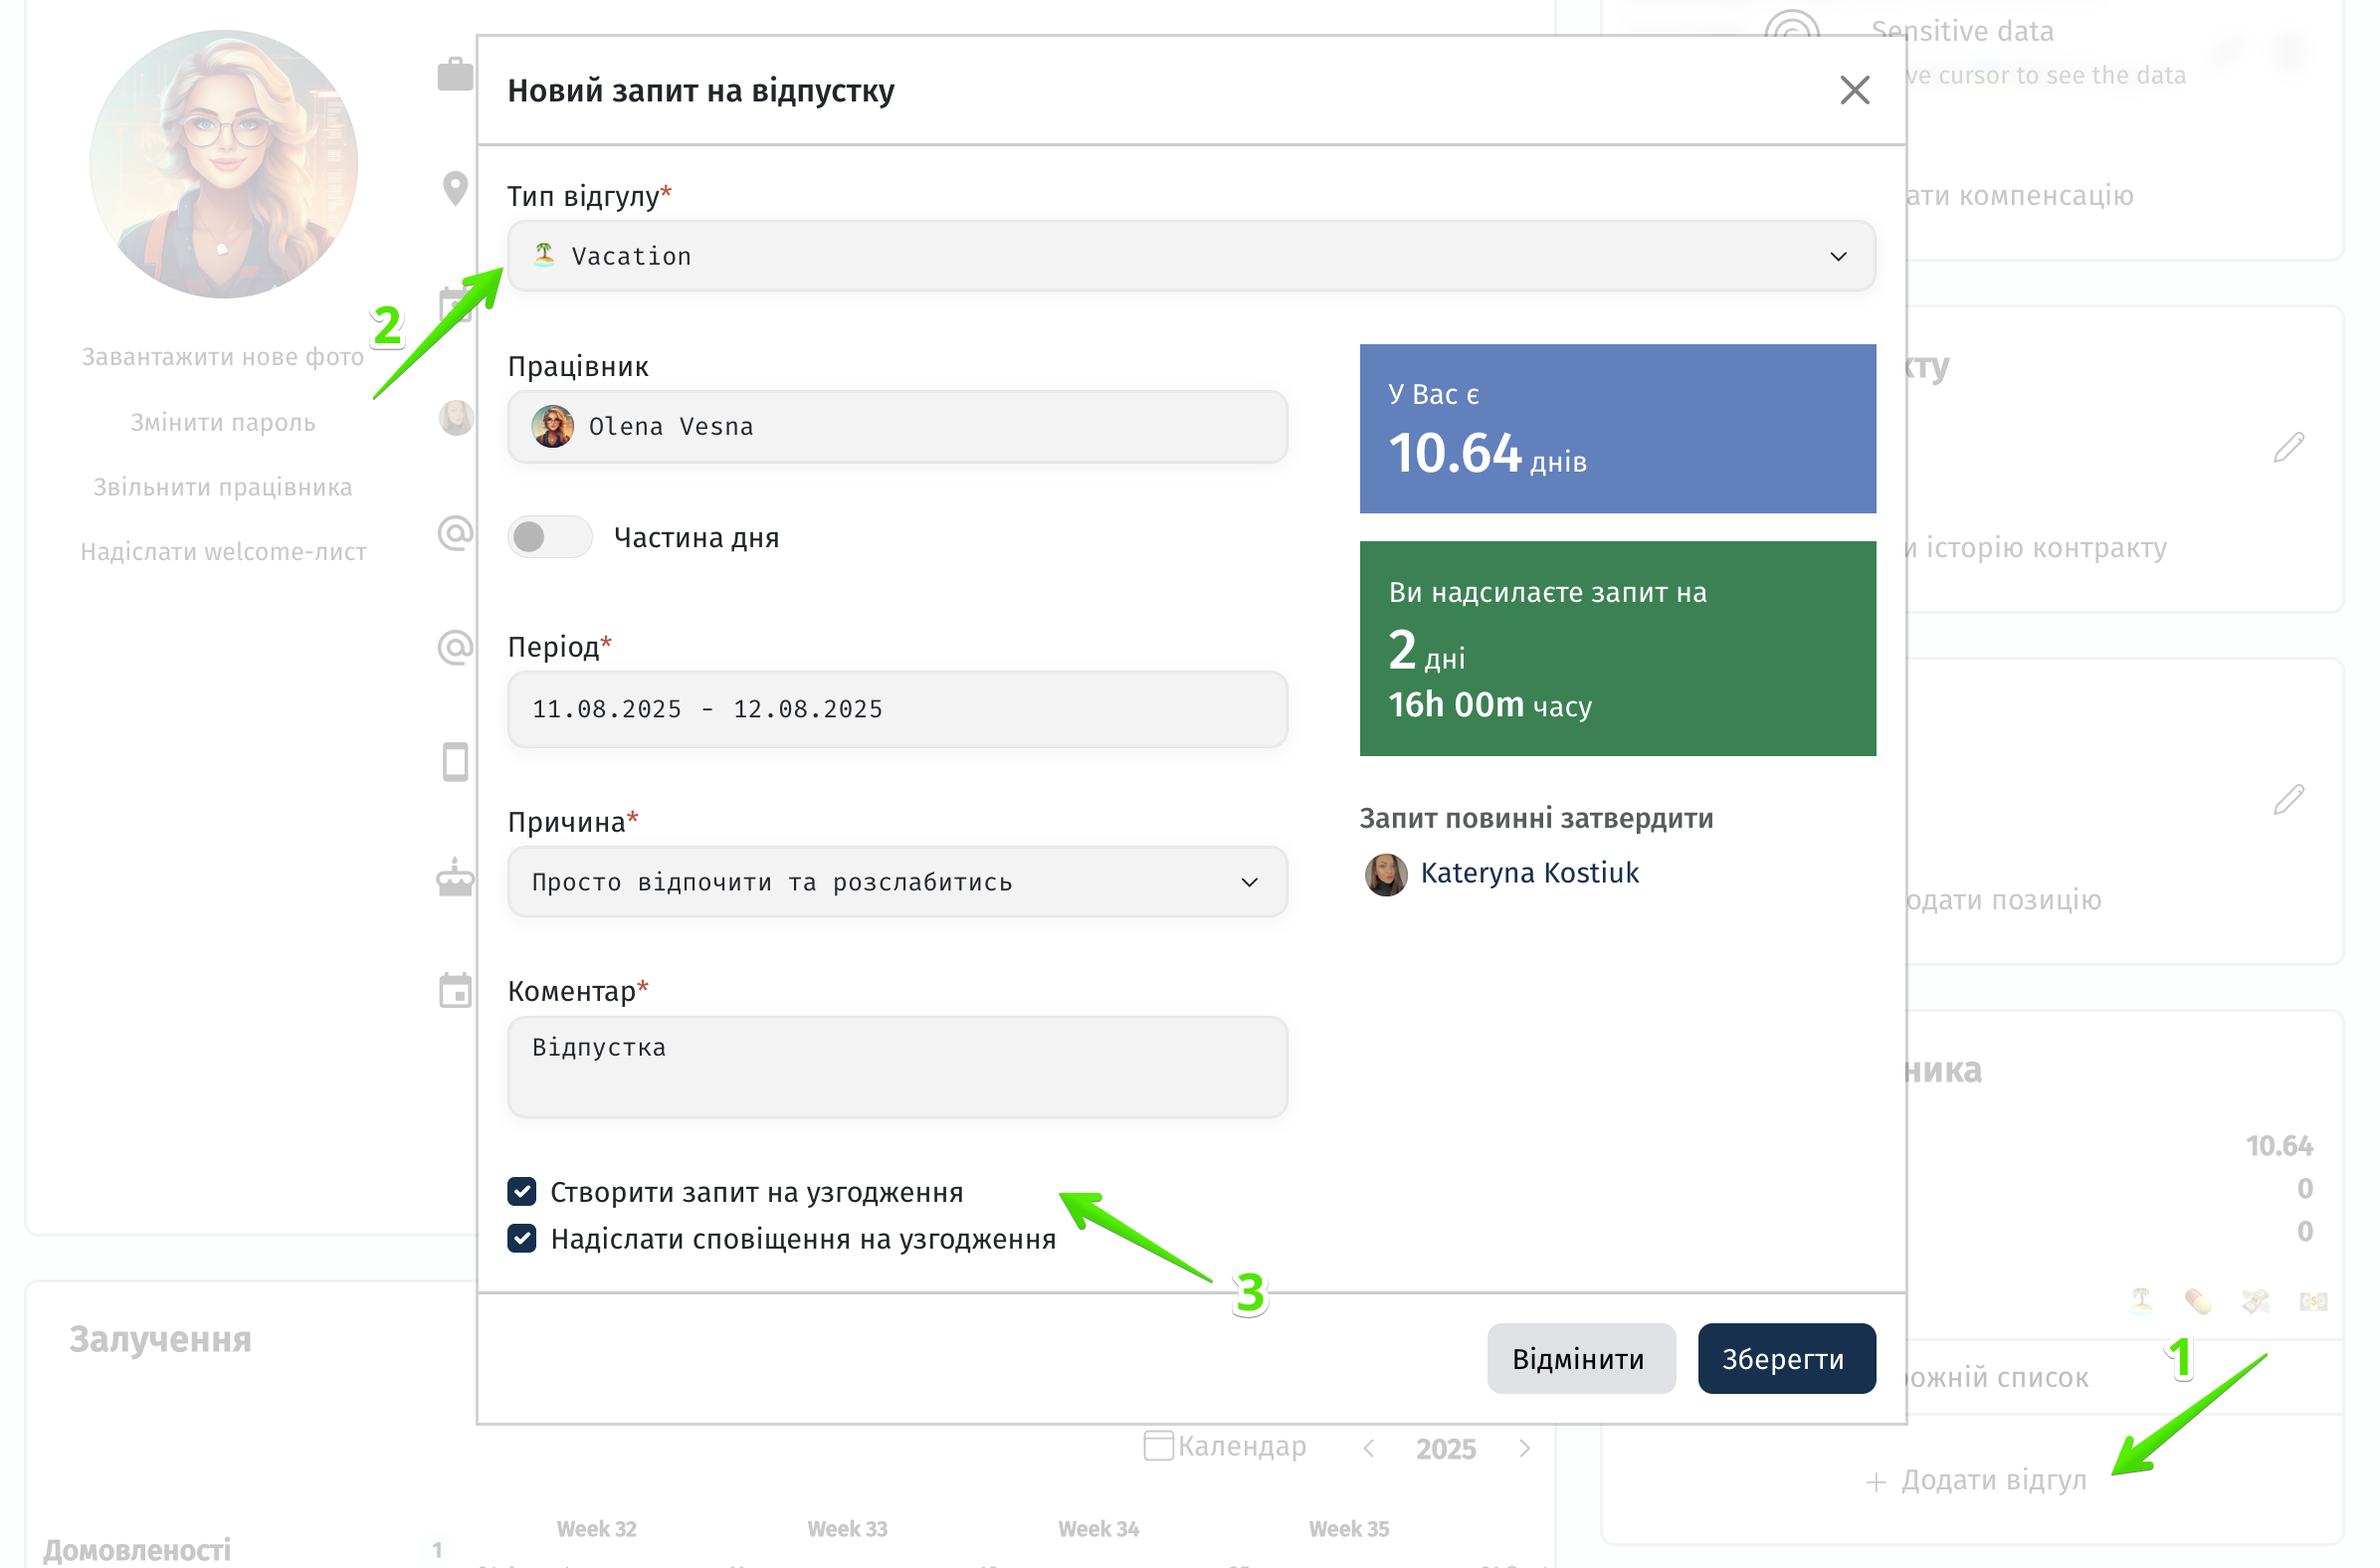Click the palm tree Vacation icon in dropdown
This screenshot has width=2380, height=1568.
point(544,255)
